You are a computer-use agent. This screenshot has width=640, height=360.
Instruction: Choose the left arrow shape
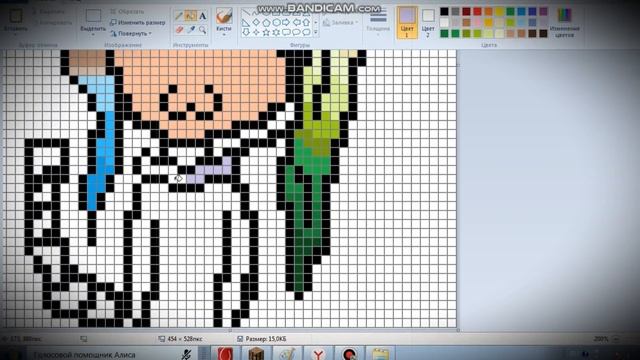coord(296,23)
